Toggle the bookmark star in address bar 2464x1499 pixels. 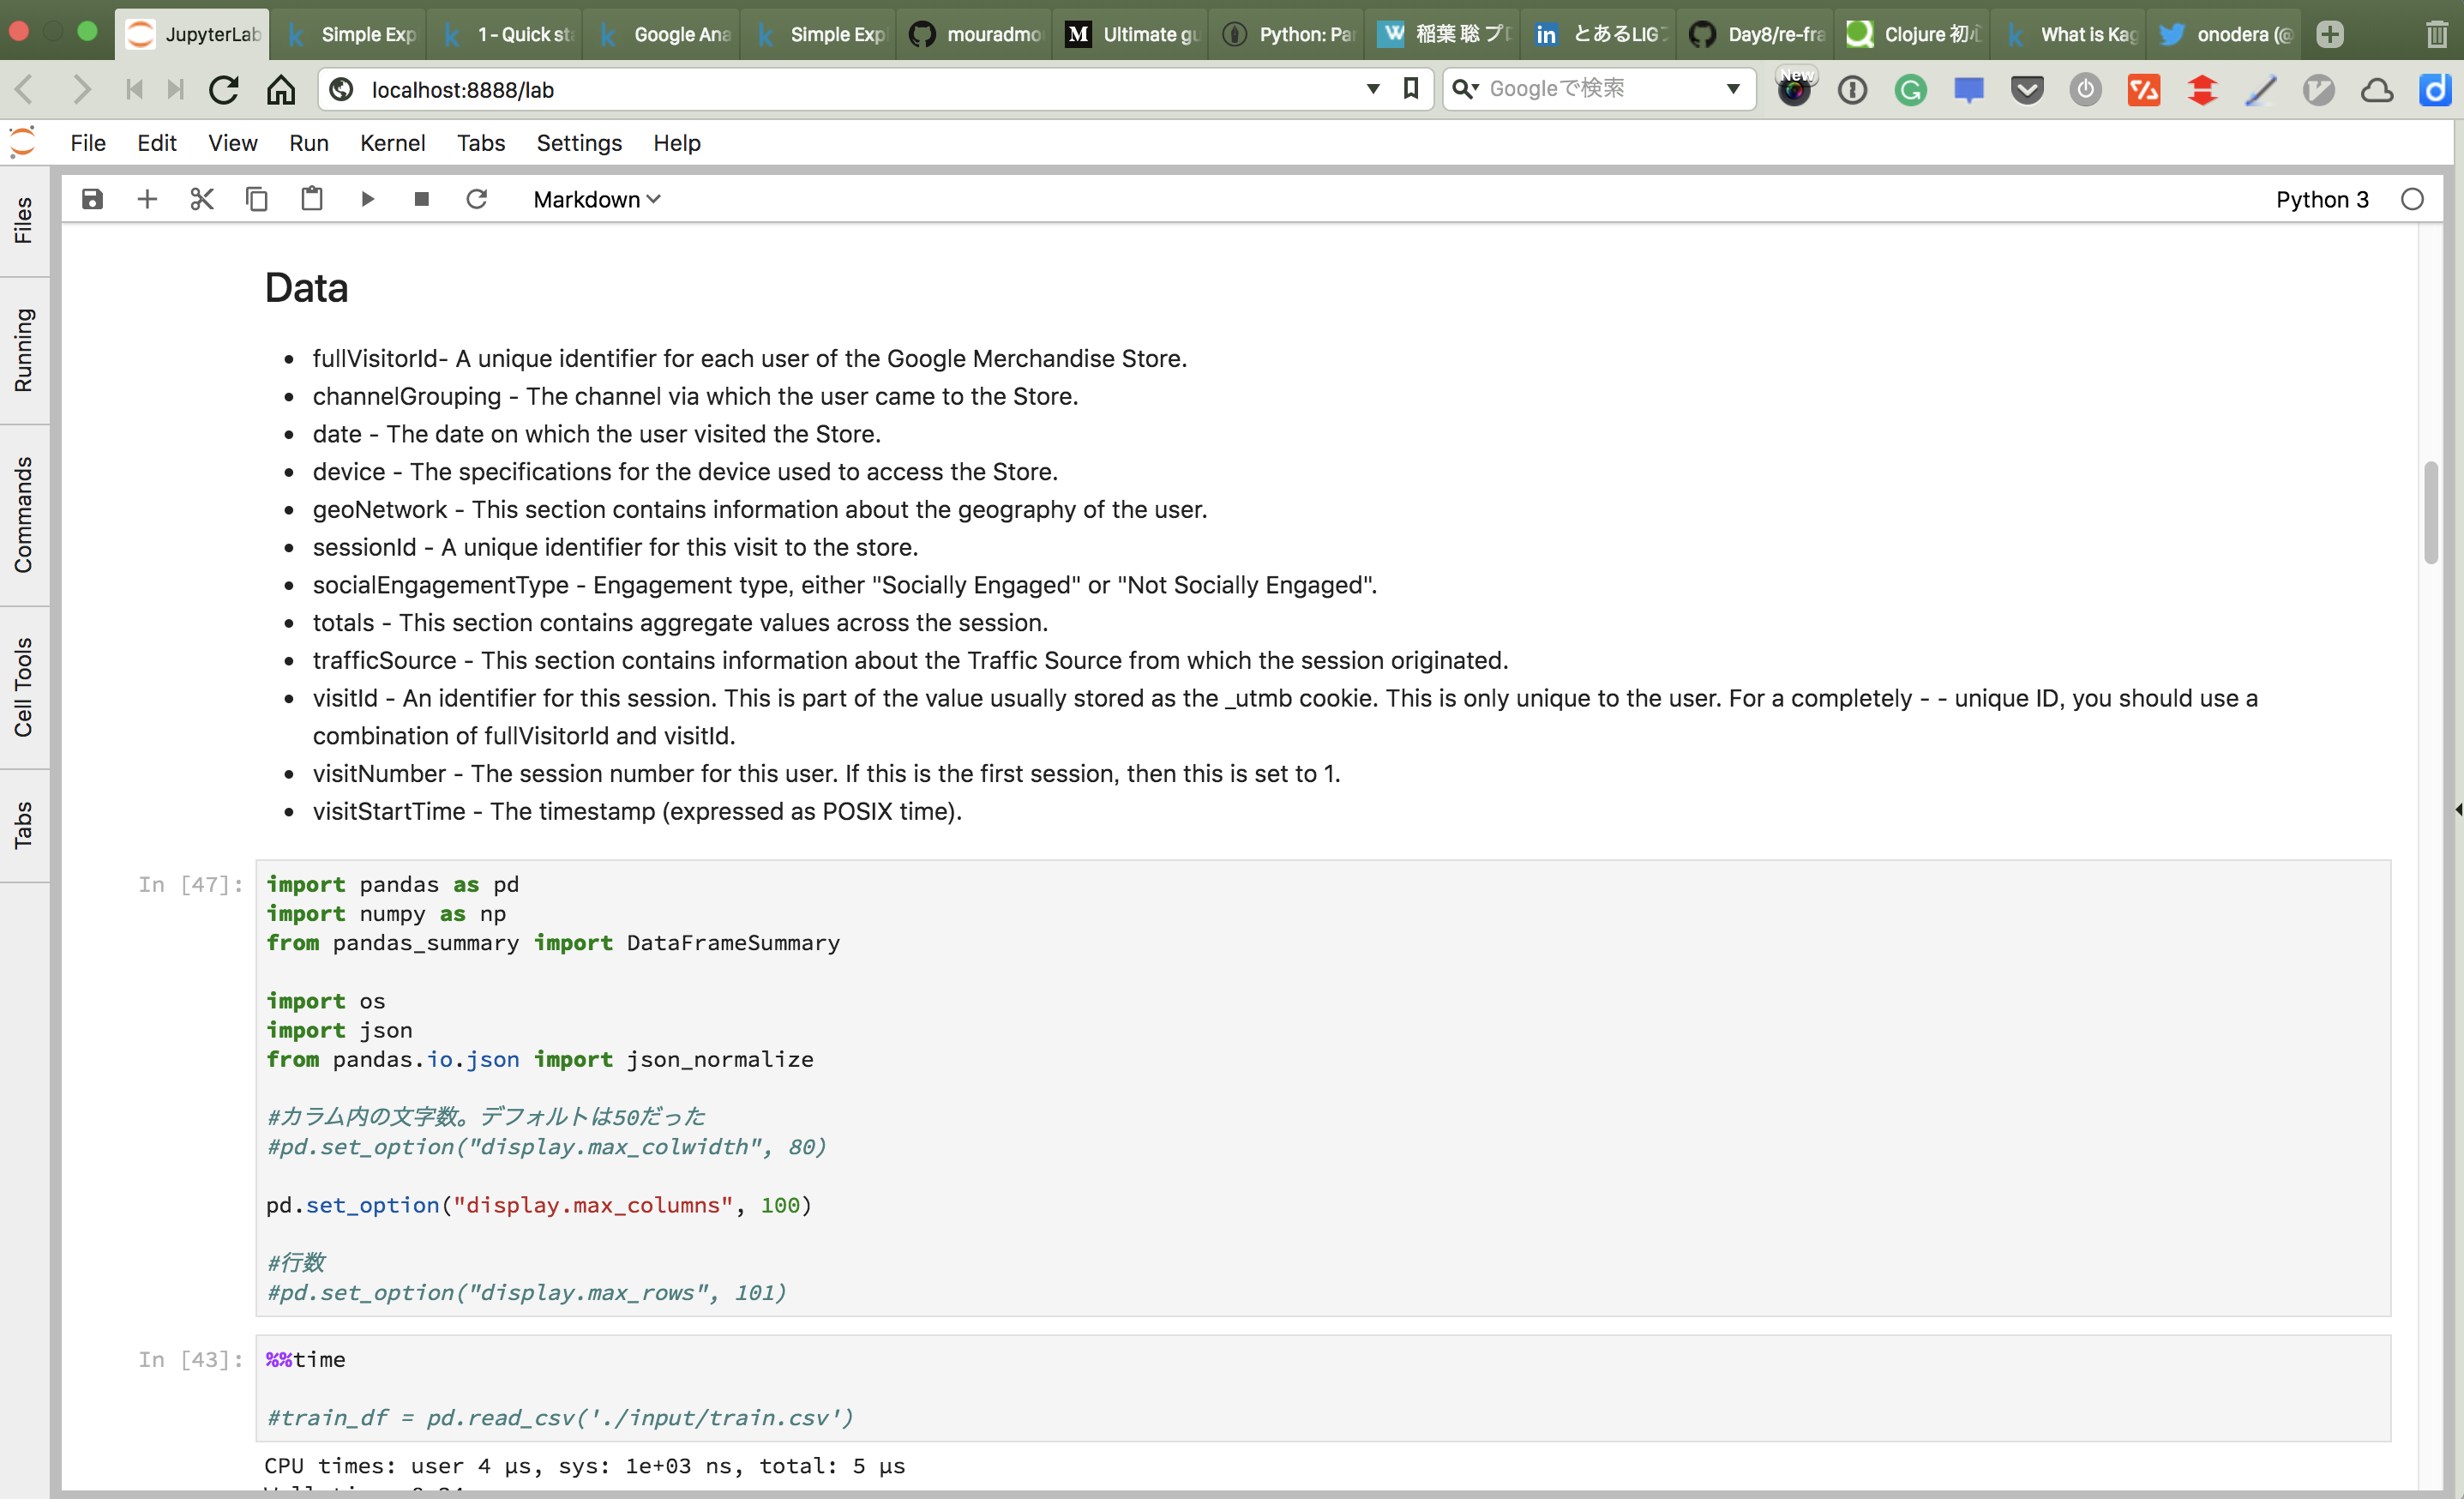point(1411,89)
